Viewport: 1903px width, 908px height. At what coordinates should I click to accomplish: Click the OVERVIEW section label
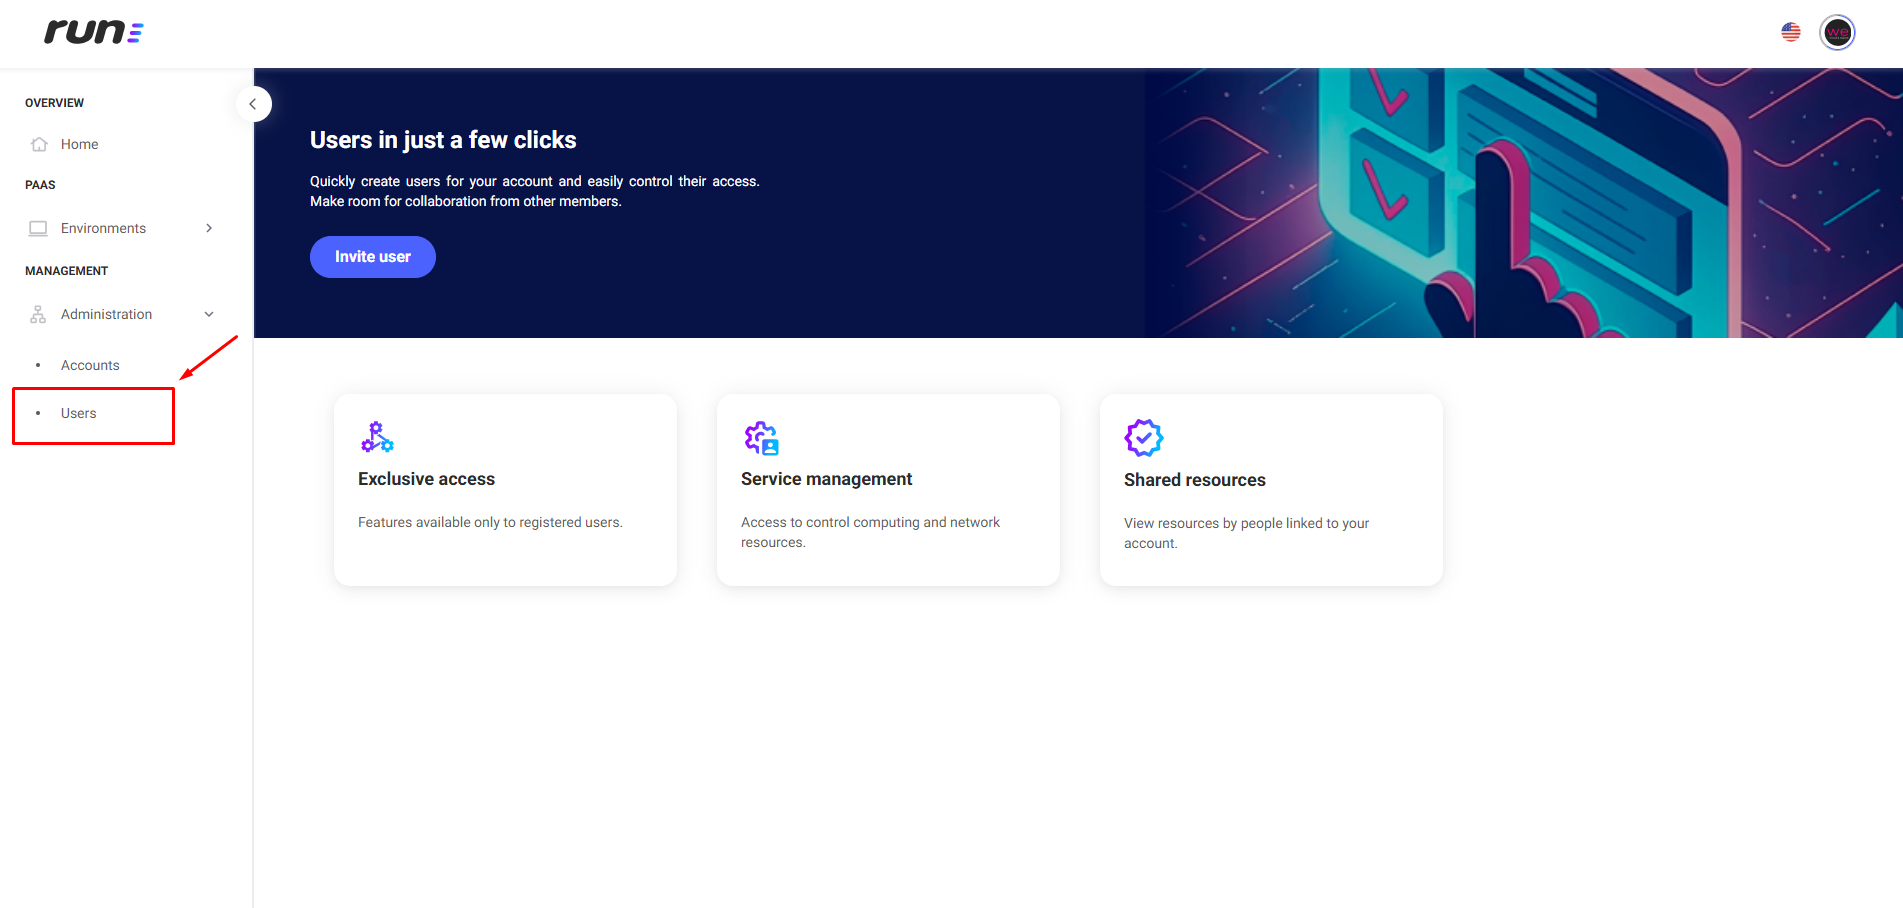click(54, 103)
